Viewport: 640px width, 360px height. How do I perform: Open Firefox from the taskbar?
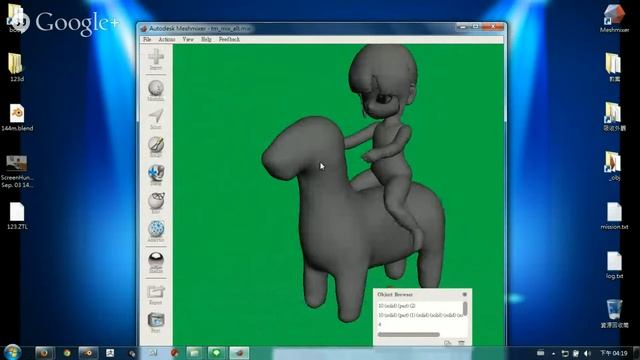point(44,353)
